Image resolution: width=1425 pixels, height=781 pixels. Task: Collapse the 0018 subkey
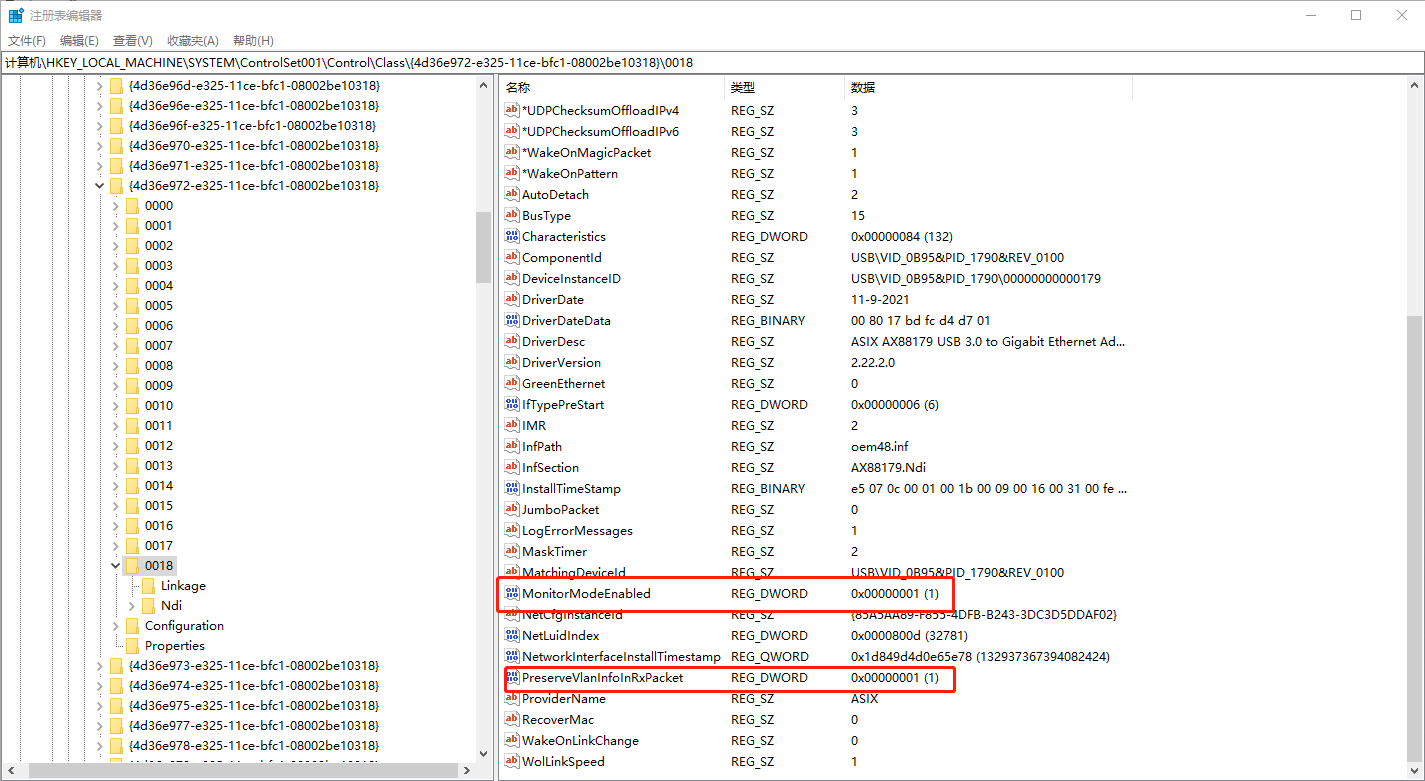115,565
